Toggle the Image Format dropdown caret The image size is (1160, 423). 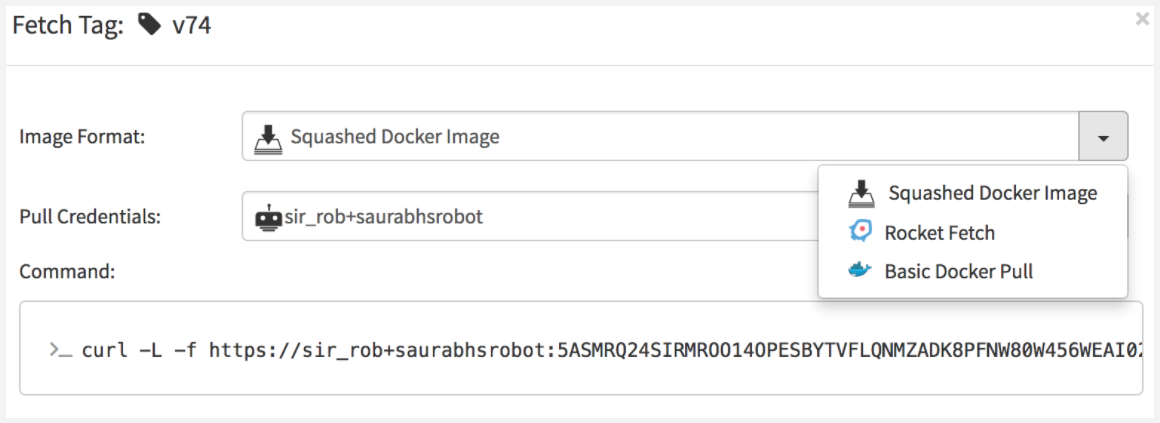click(x=1103, y=136)
